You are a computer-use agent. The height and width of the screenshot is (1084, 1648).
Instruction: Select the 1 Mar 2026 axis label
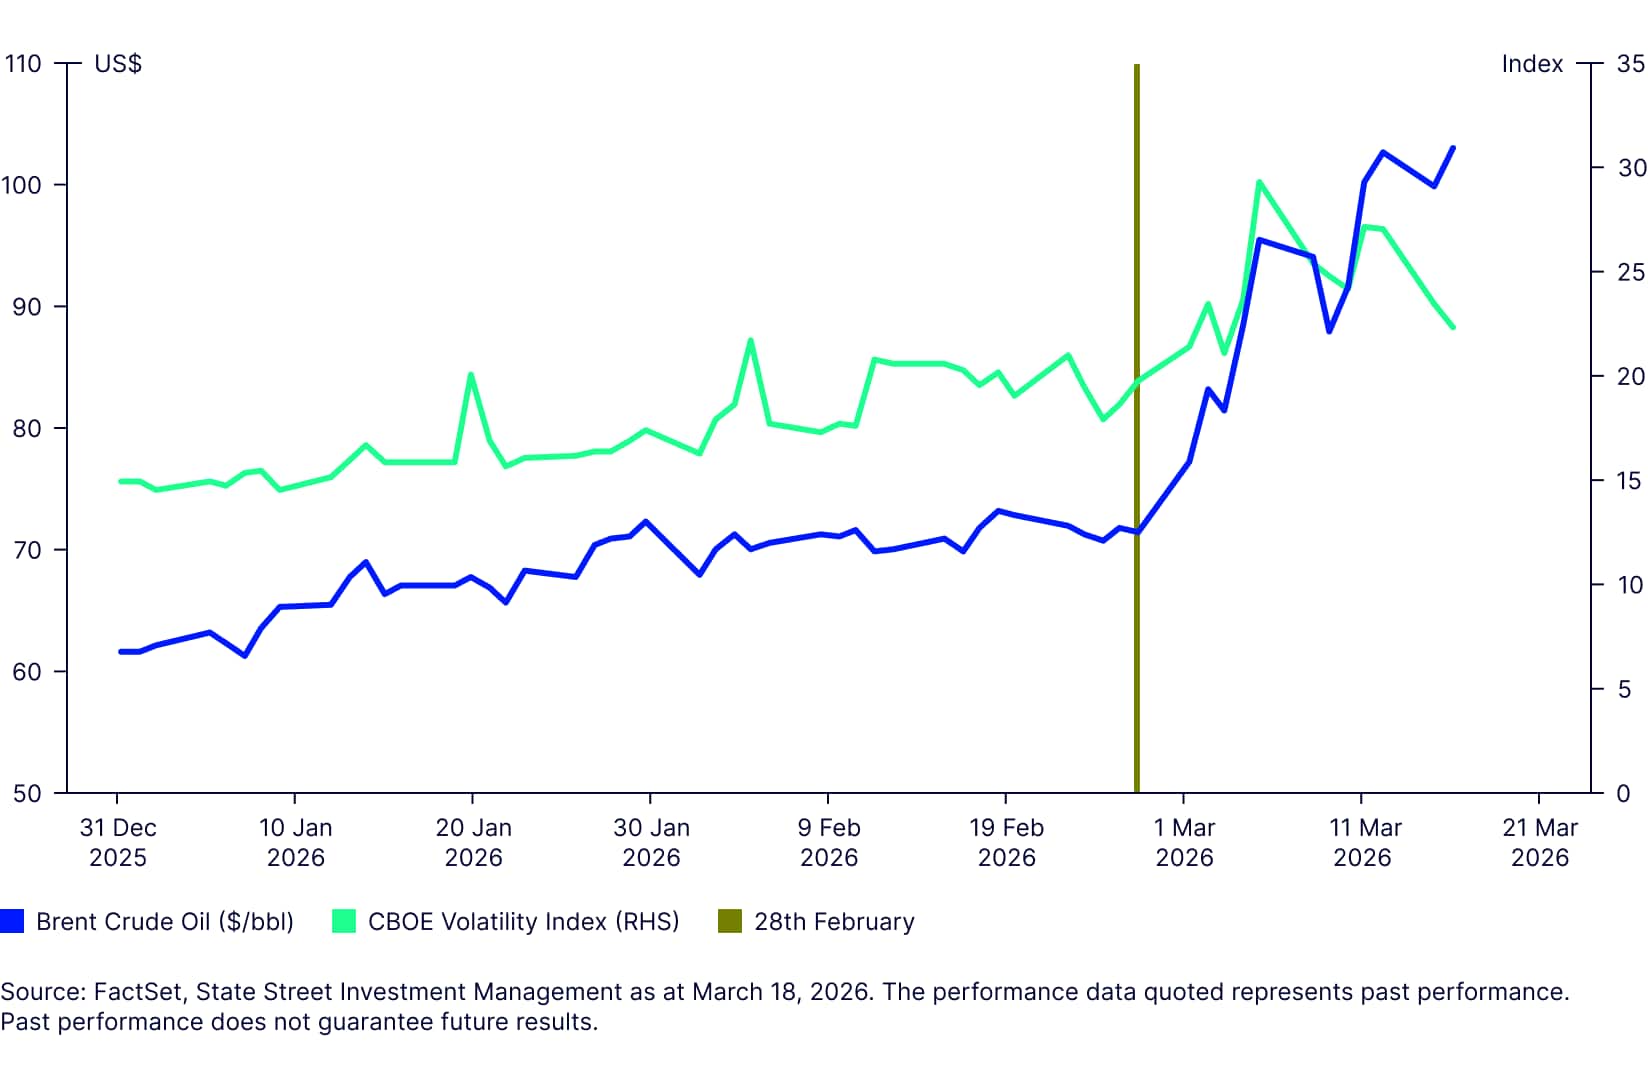1184,842
